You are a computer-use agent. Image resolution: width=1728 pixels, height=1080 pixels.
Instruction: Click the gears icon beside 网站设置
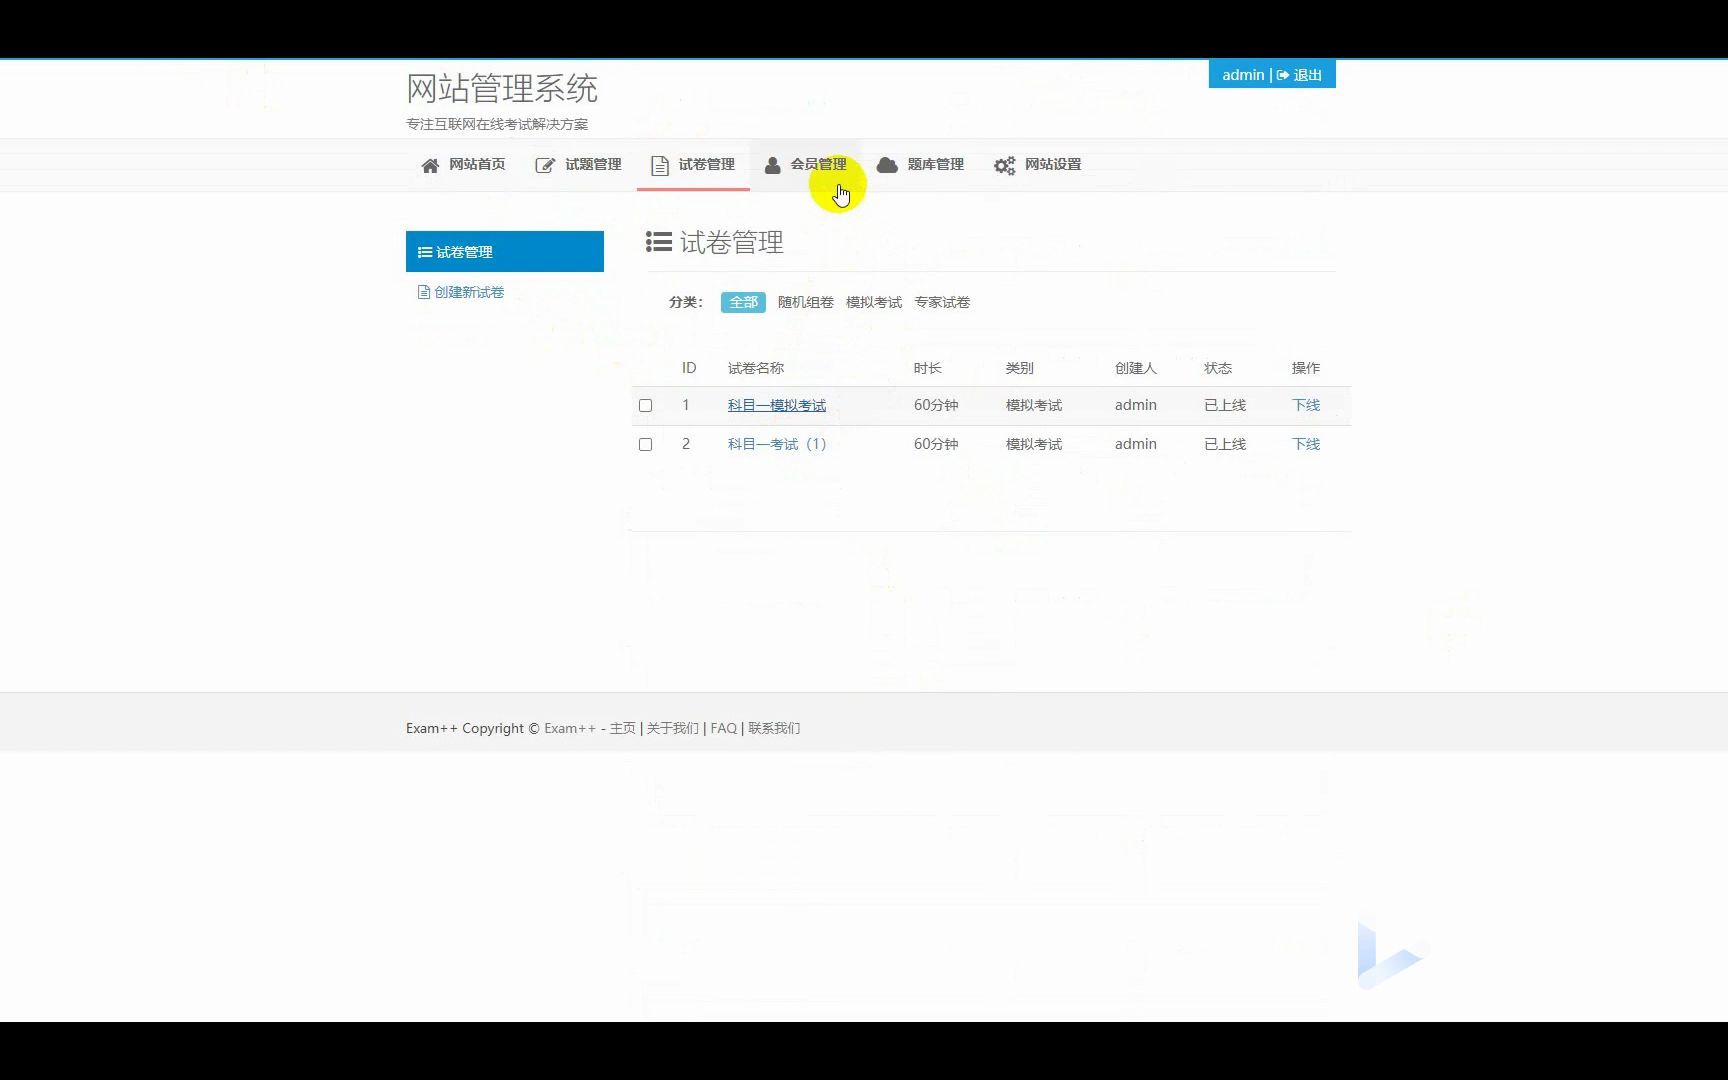click(x=1004, y=166)
